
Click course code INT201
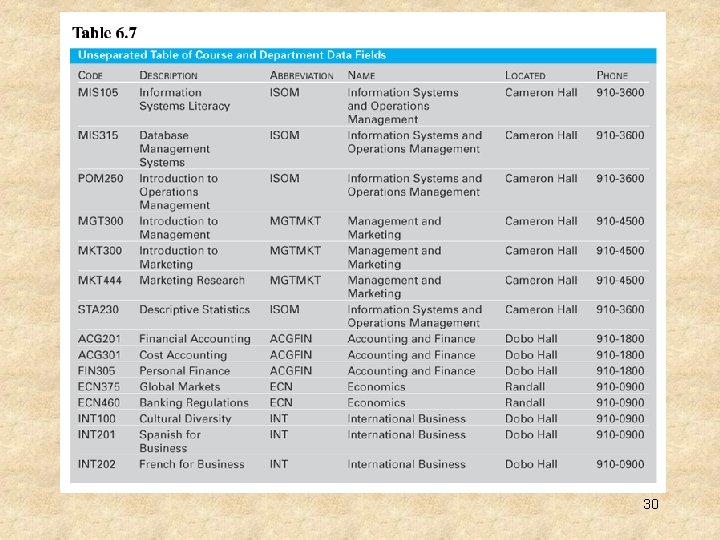tap(96, 434)
